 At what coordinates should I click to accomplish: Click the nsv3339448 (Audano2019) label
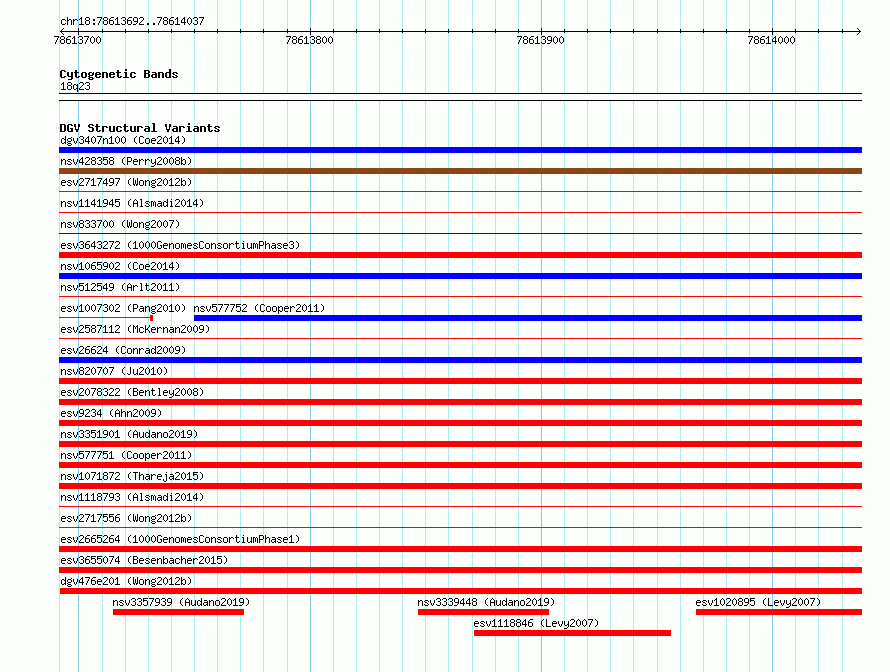pos(486,602)
